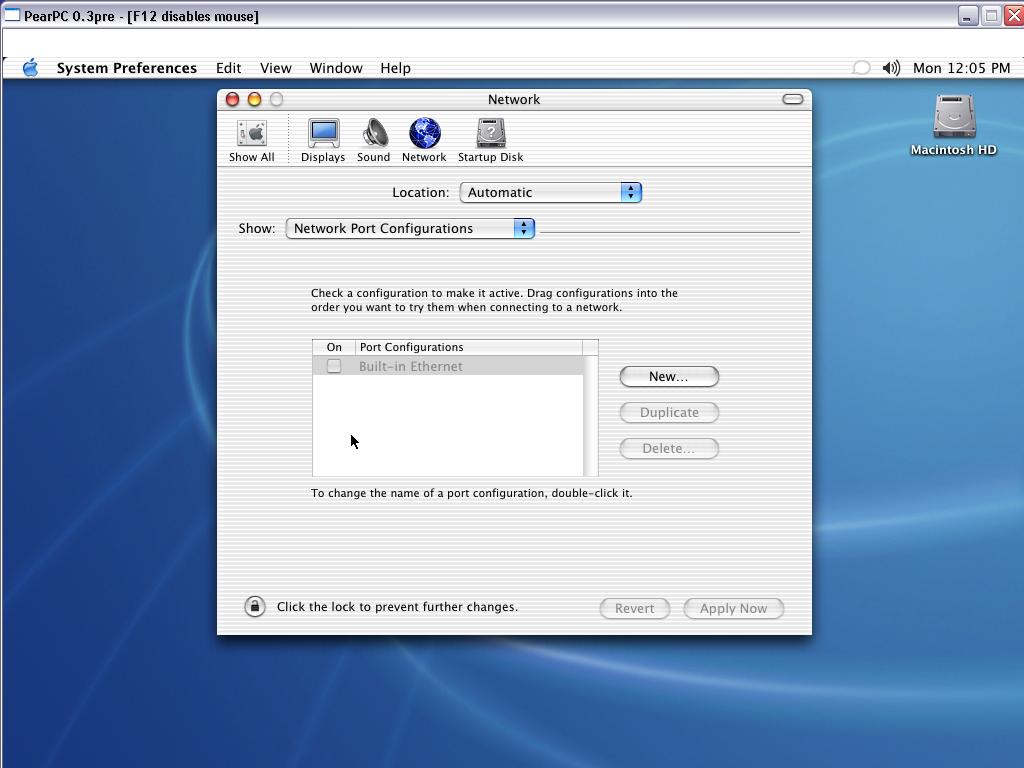The height and width of the screenshot is (768, 1024).
Task: Click the port list vertical scrollbar
Action: [x=591, y=415]
